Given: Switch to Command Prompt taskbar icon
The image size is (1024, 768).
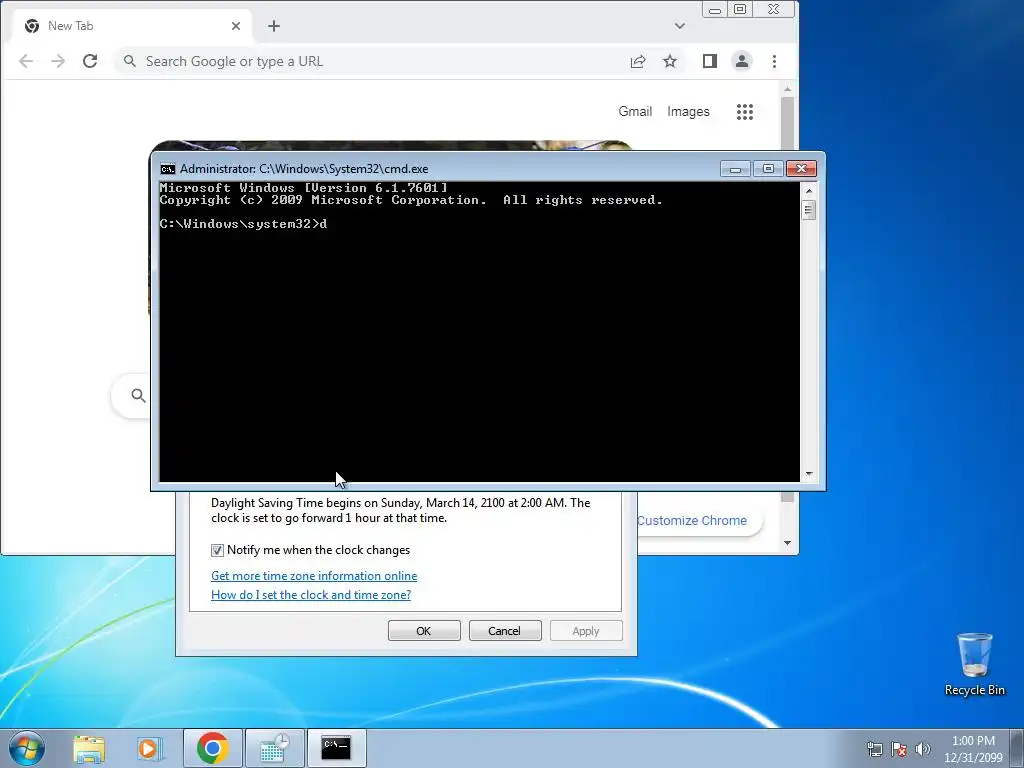Looking at the screenshot, I should (x=336, y=748).
